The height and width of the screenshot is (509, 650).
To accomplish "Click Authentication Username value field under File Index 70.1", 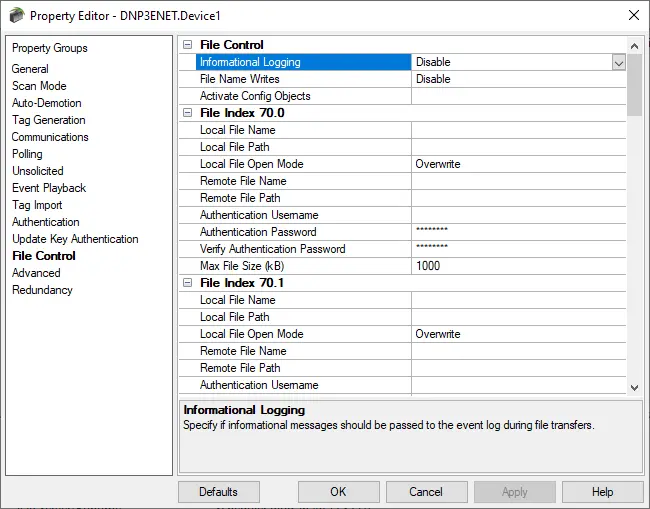I will click(519, 385).
